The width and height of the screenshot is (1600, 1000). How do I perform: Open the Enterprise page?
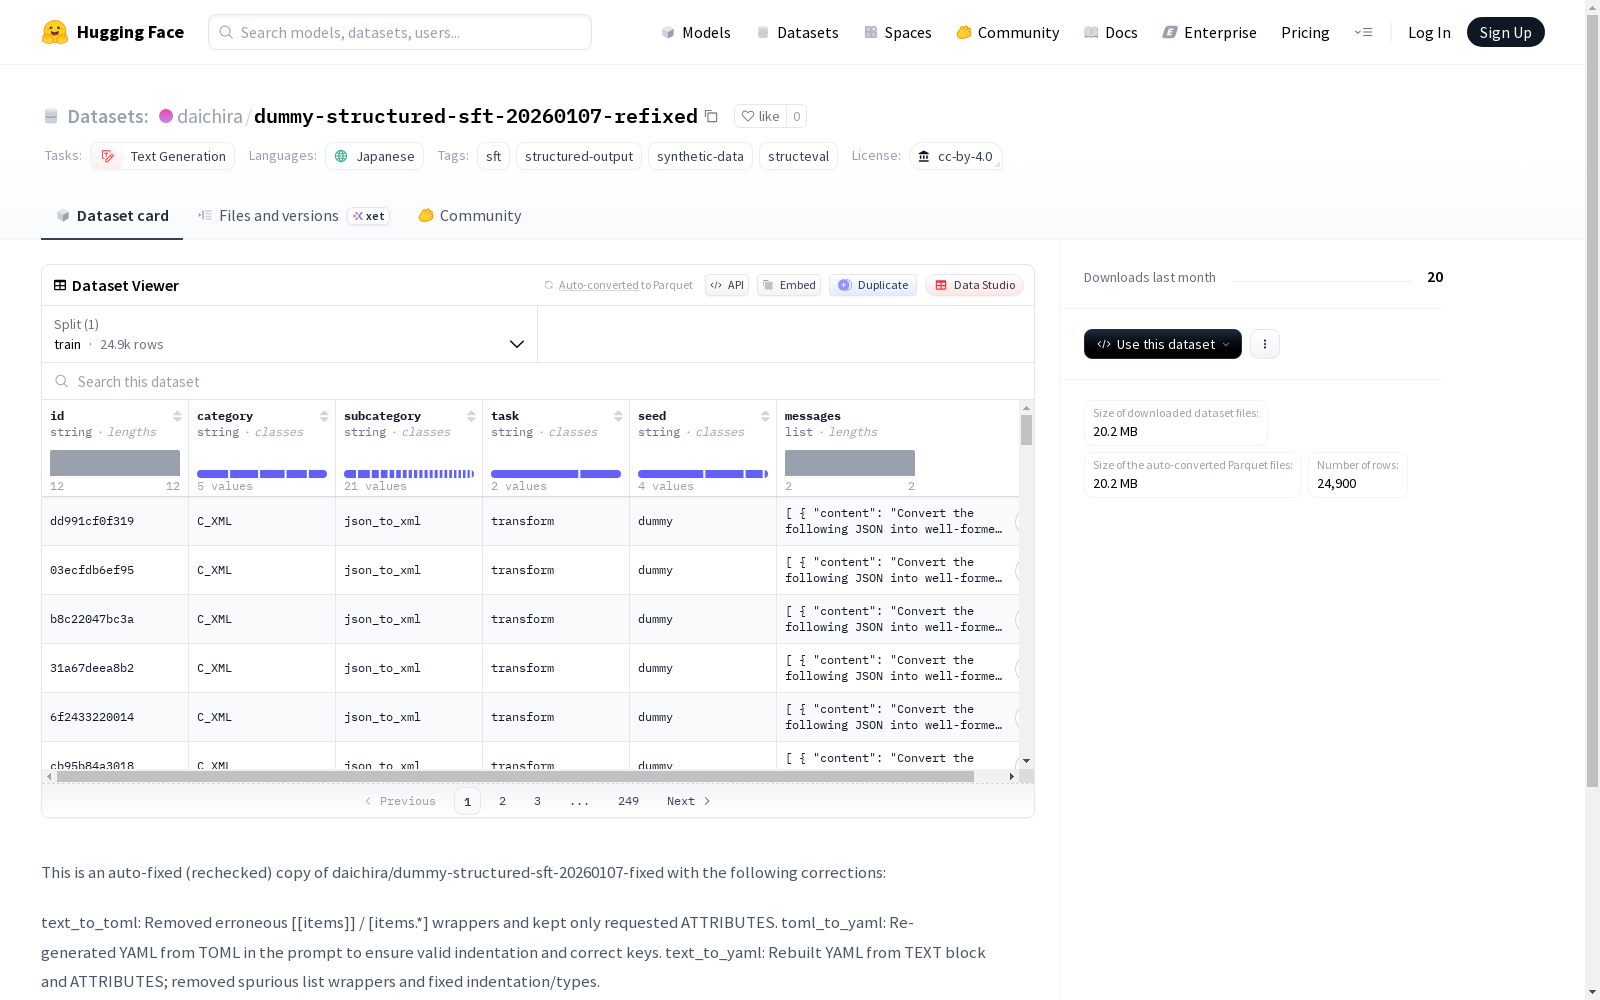click(x=1210, y=32)
